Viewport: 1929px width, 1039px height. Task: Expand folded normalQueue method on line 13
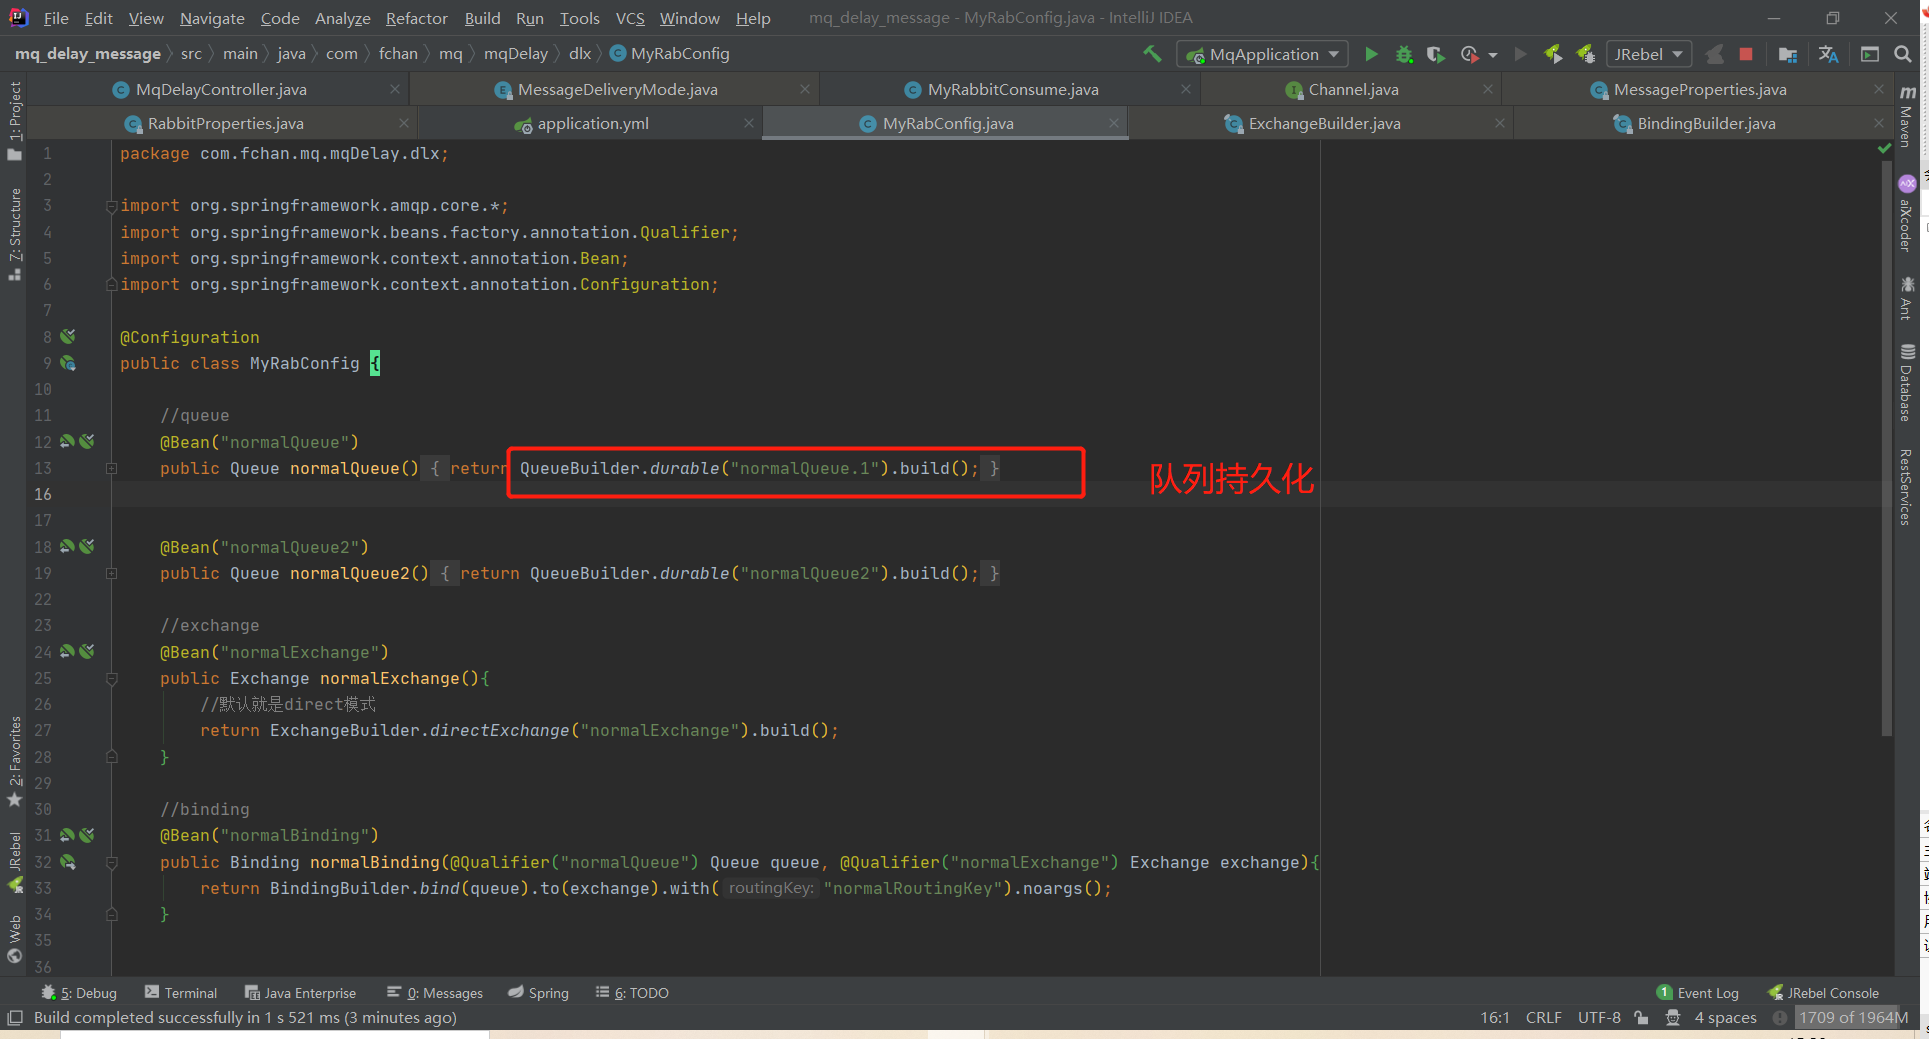pos(111,468)
